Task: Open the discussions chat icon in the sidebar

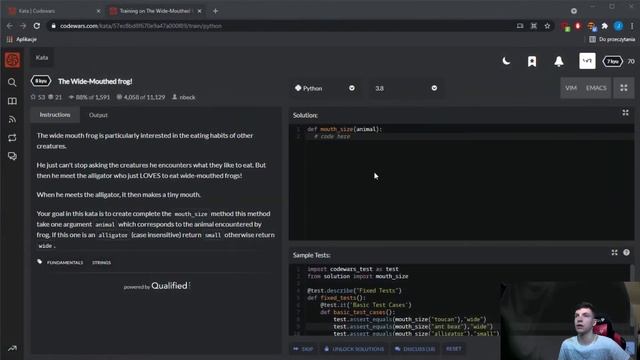Action: click(12, 156)
